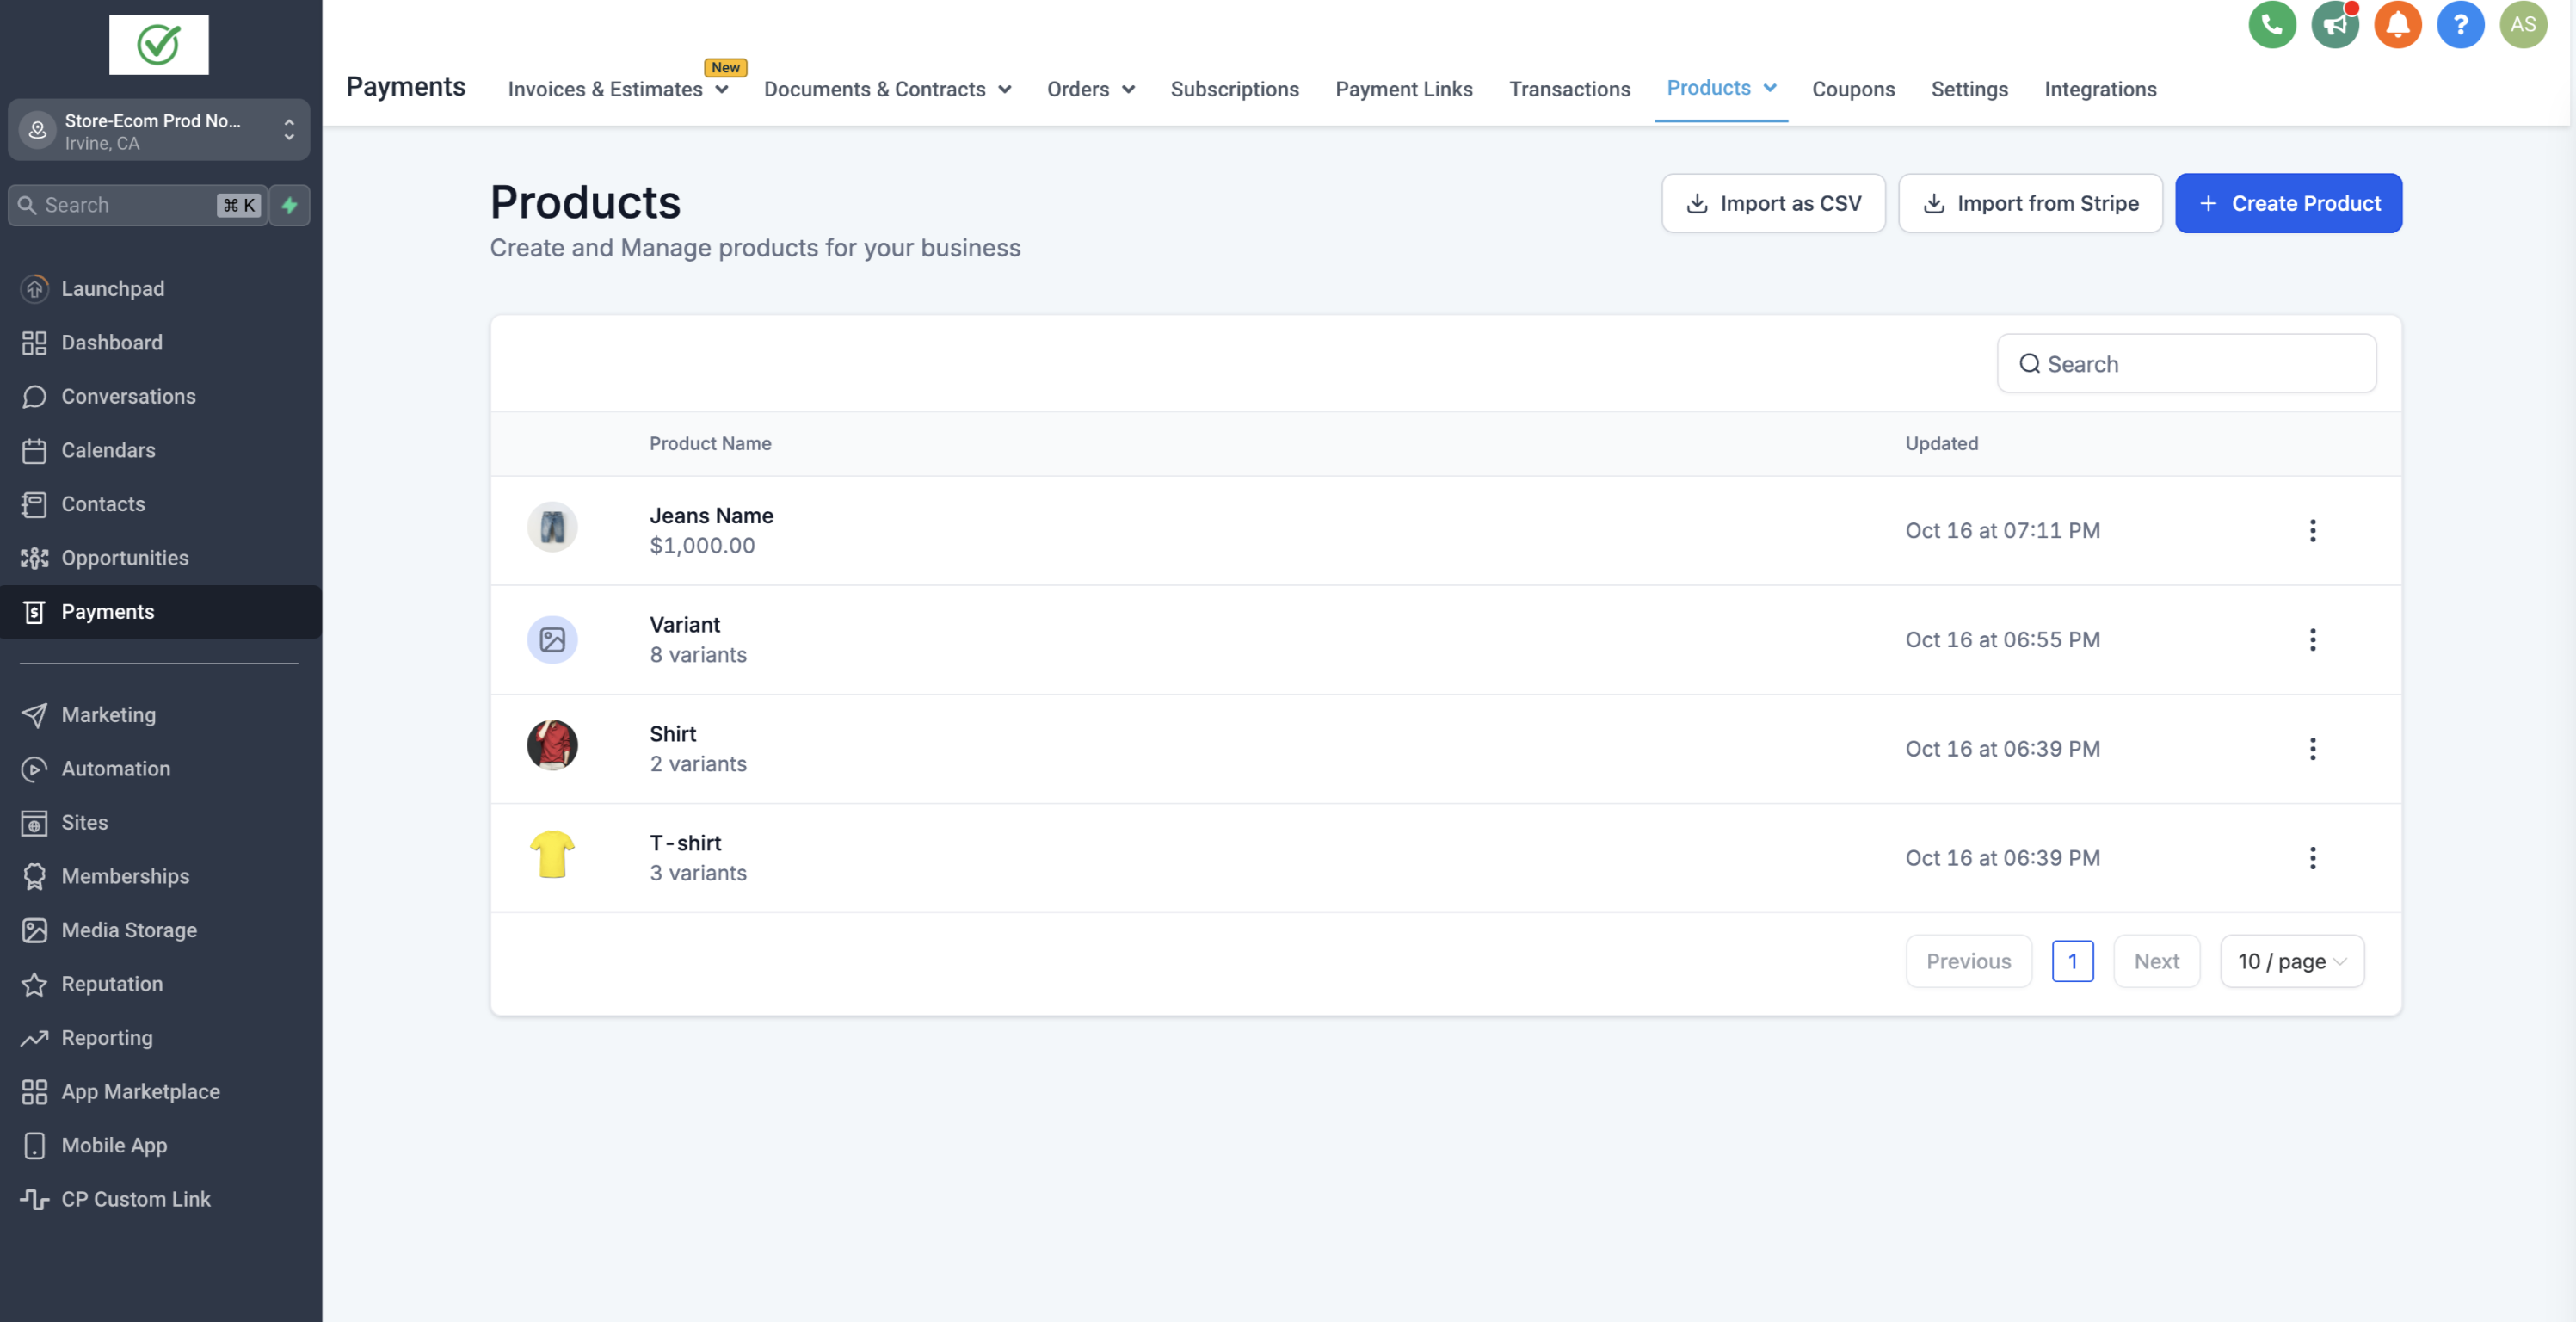
Task: Open the 10 / page size dropdown
Action: pyautogui.click(x=2291, y=961)
